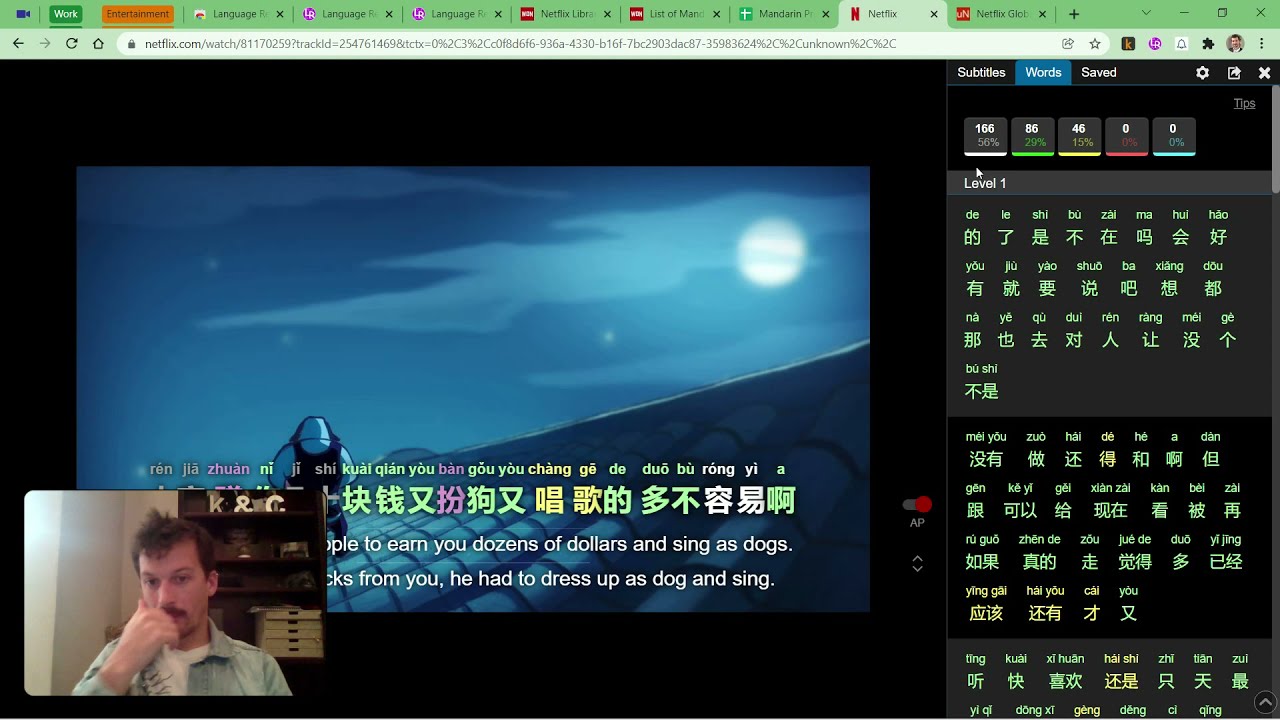Share this page from the address bar
This screenshot has height=720, width=1280.
pos(1068,44)
